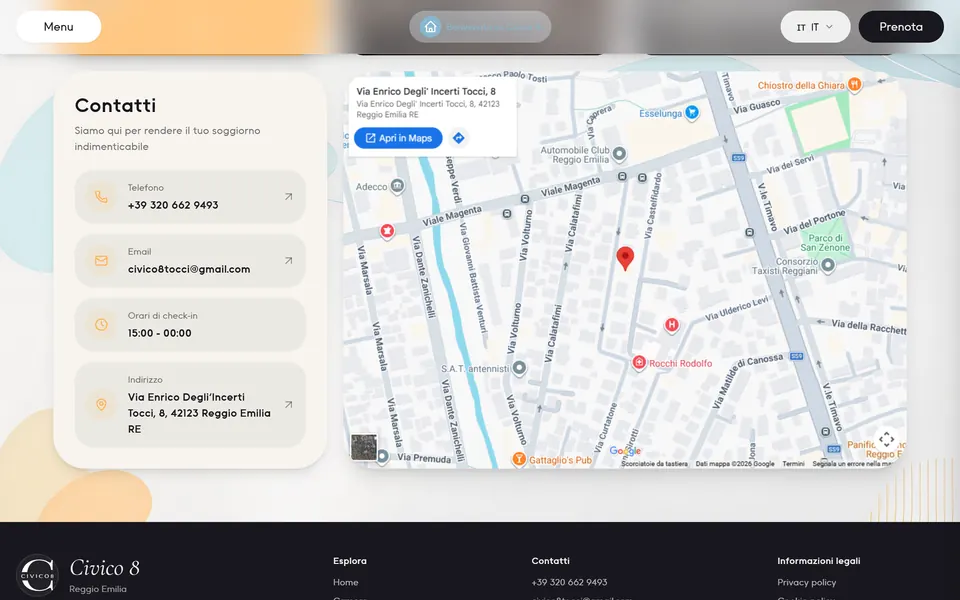Click the red location marker on map

point(624,258)
